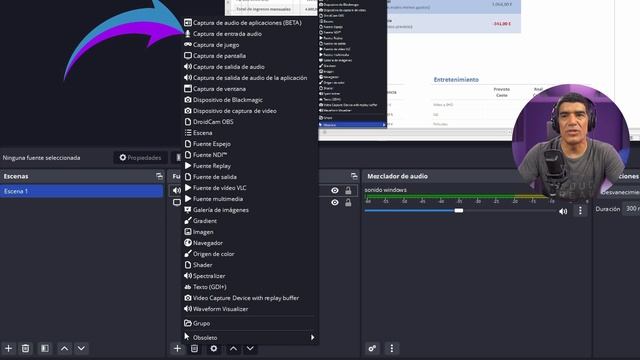Image resolution: width=640 pixels, height=360 pixels.
Task: Select speaker icon of first source row
Action: pyautogui.click(x=176, y=190)
